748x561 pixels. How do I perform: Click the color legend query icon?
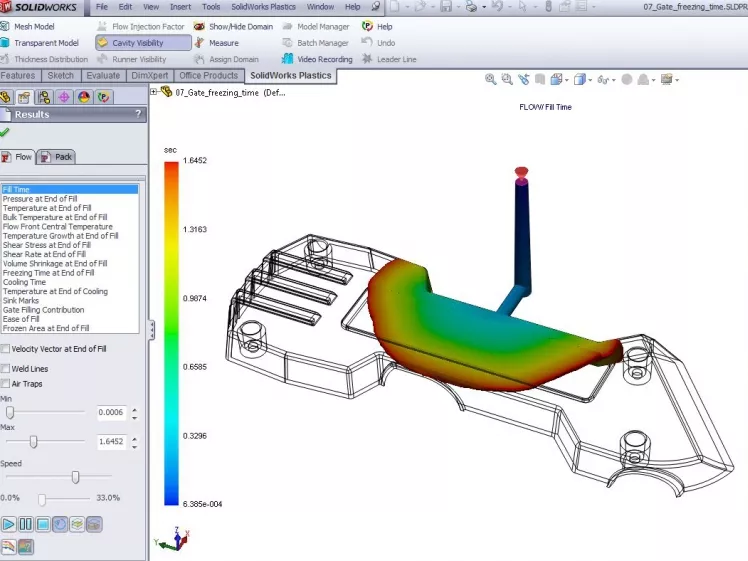point(26,547)
